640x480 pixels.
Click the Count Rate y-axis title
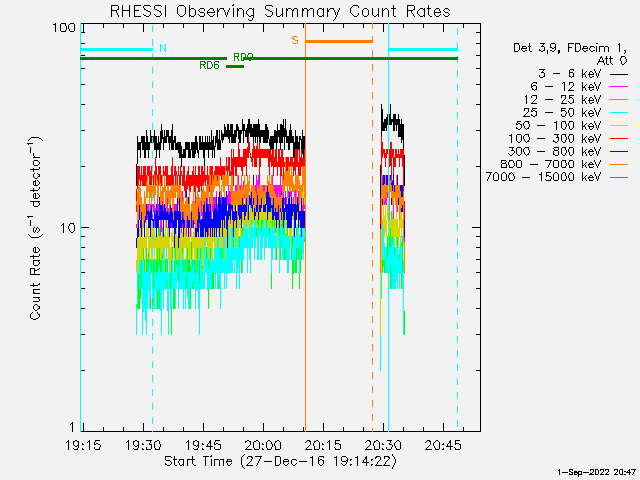pos(36,228)
